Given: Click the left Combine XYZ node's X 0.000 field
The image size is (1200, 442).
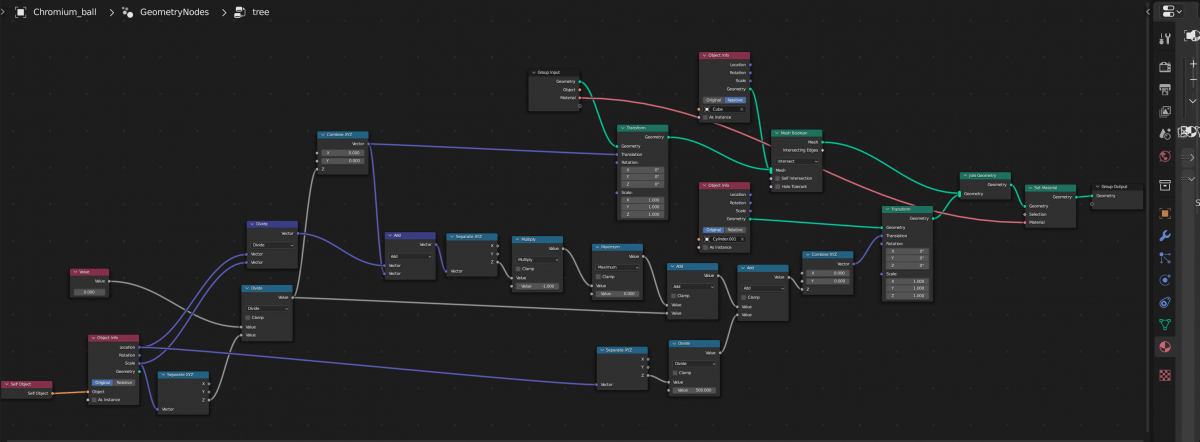Looking at the screenshot, I should click(343, 152).
